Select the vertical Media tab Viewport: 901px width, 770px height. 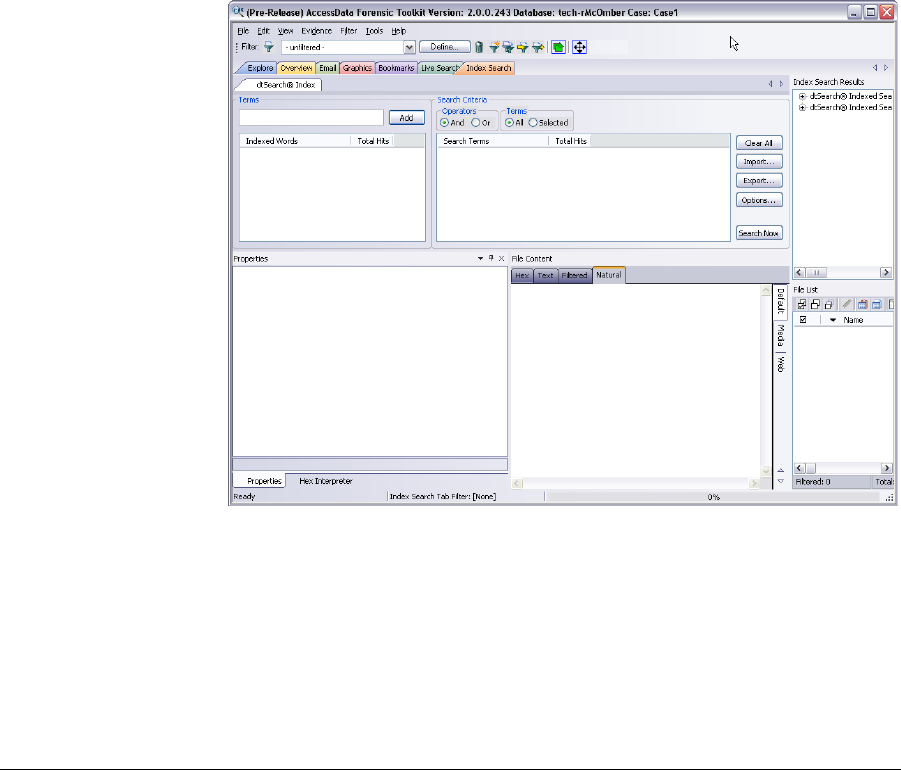780,336
